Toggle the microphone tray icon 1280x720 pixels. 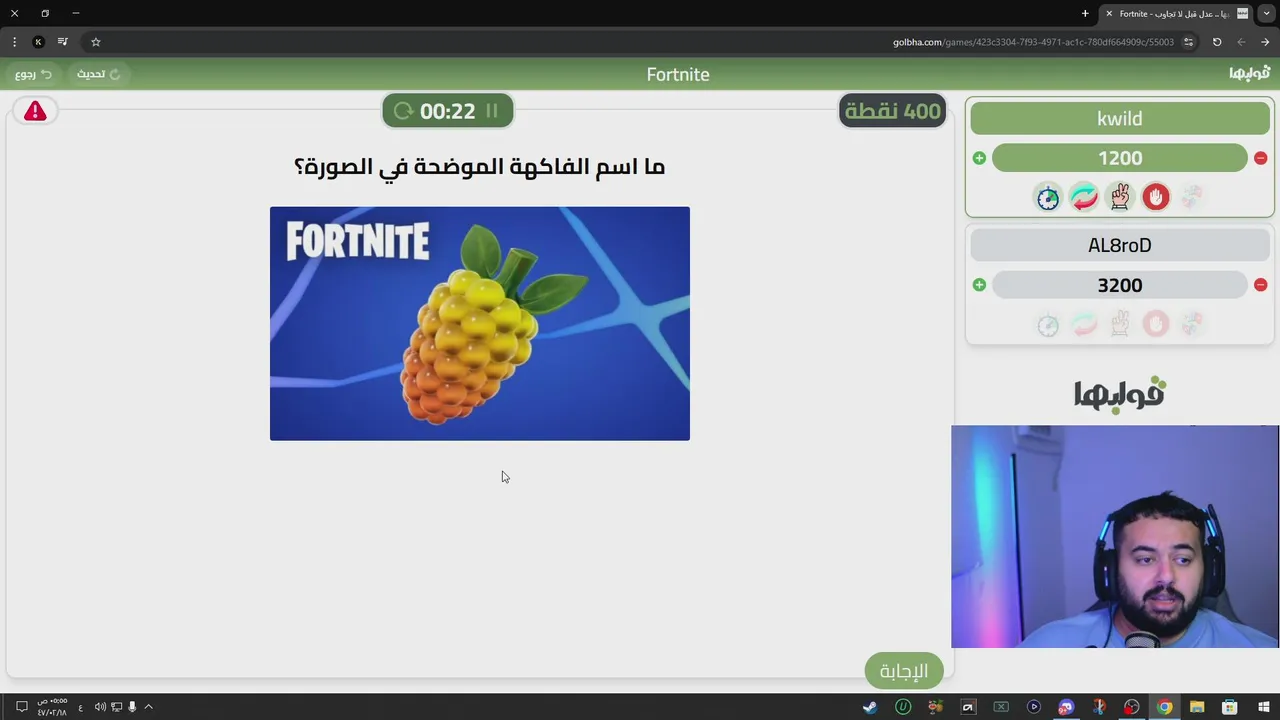click(x=131, y=707)
